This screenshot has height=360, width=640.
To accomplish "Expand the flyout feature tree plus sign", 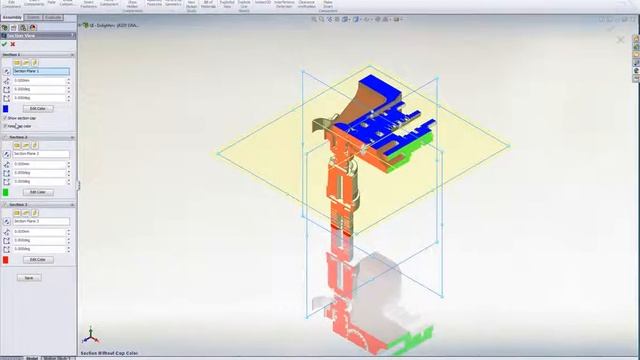I will 80,25.
